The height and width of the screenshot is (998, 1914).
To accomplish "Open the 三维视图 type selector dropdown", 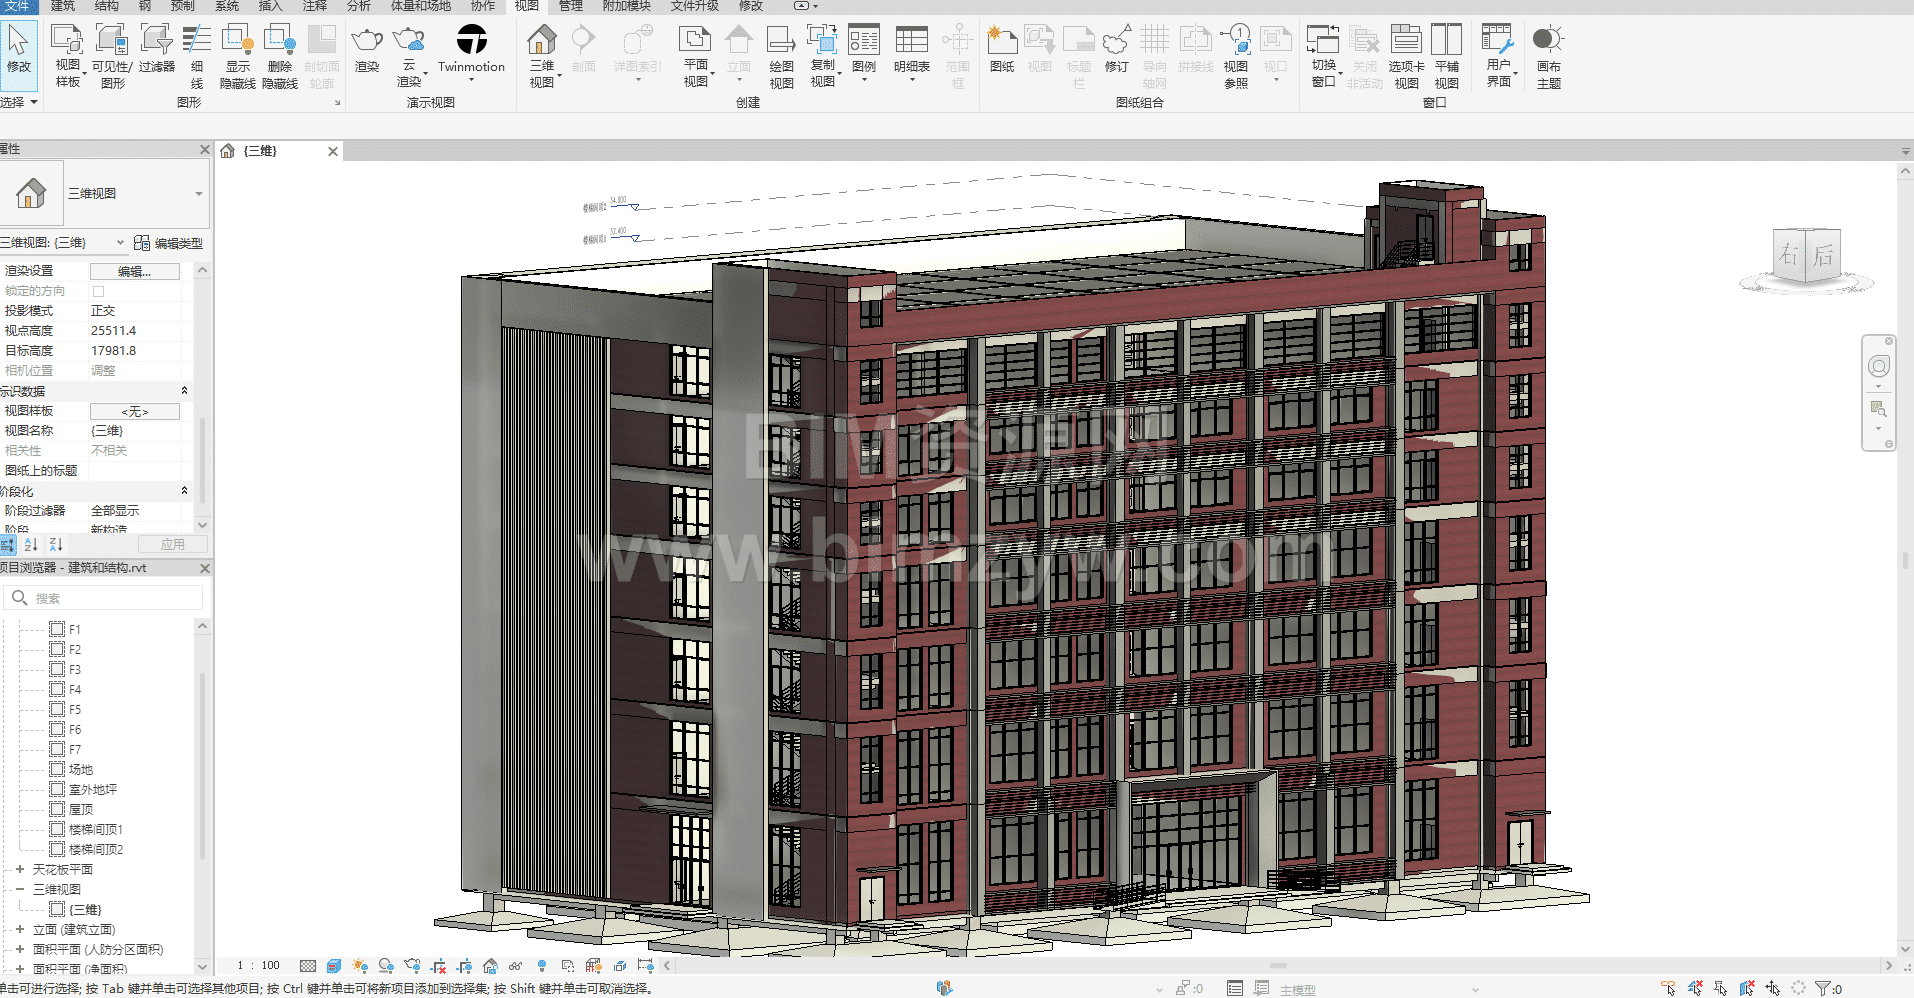I will [x=198, y=194].
